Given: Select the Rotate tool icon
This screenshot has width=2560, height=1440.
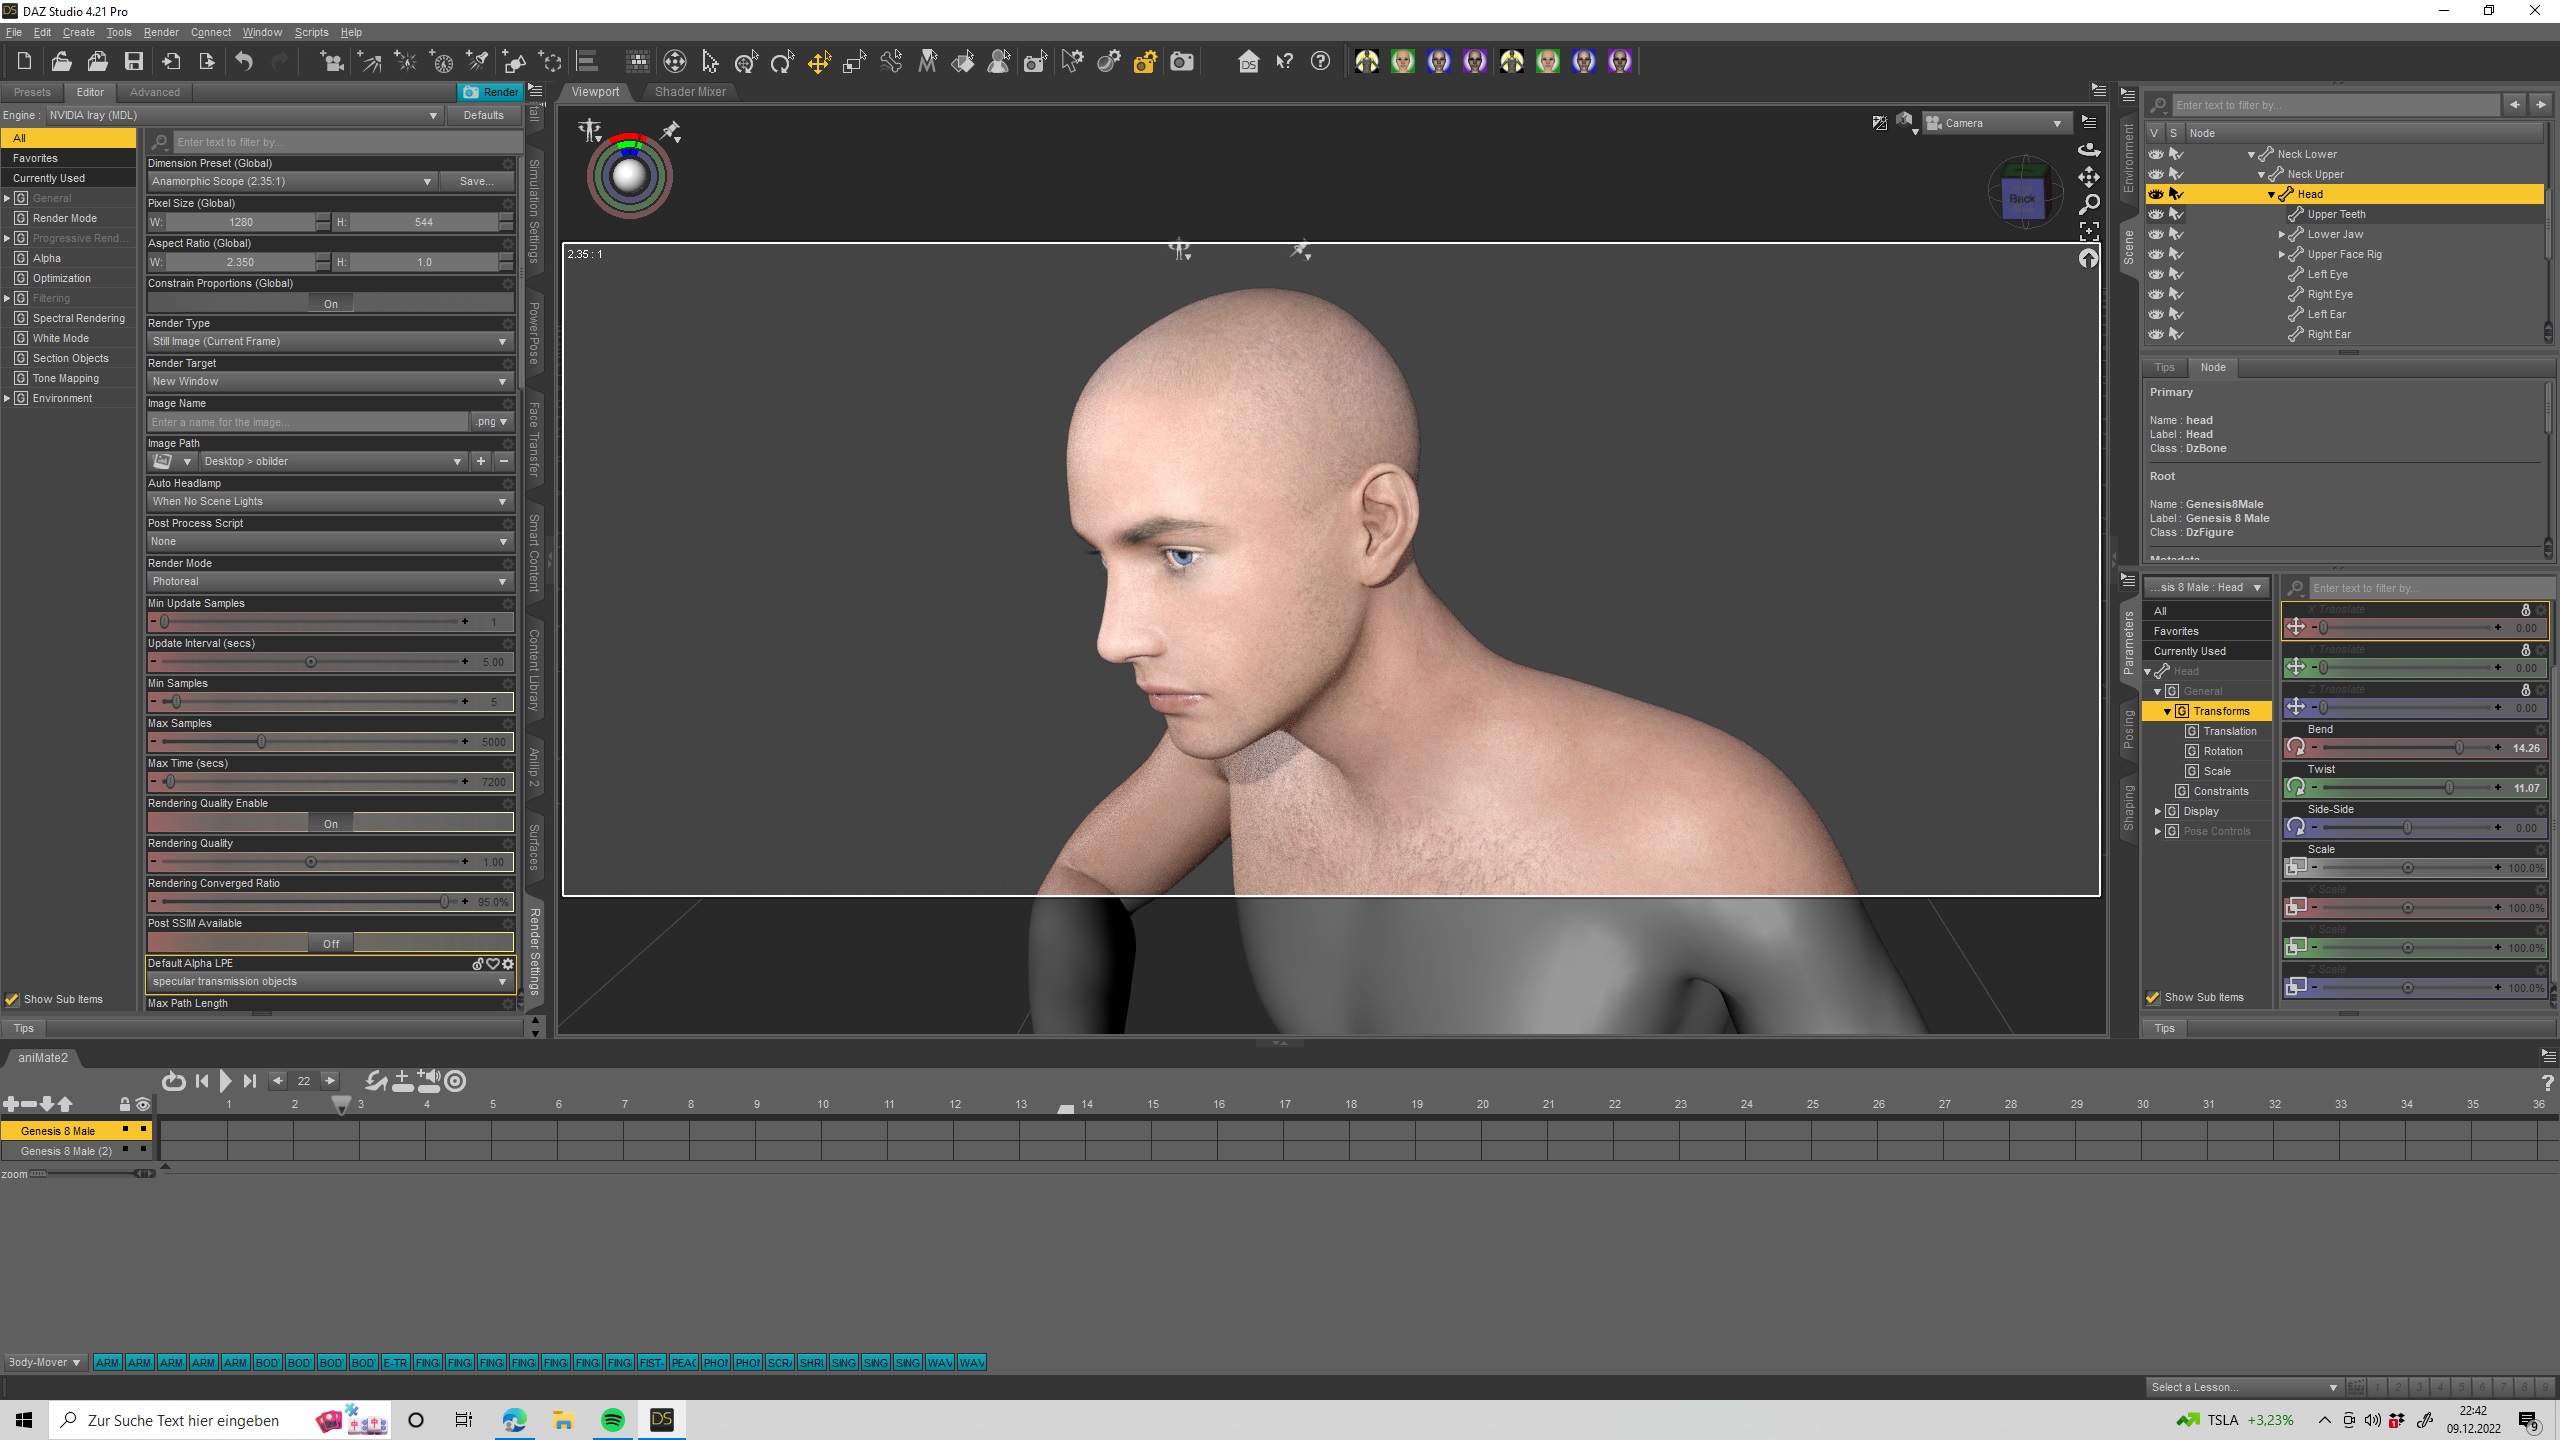Looking at the screenshot, I should tap(782, 62).
